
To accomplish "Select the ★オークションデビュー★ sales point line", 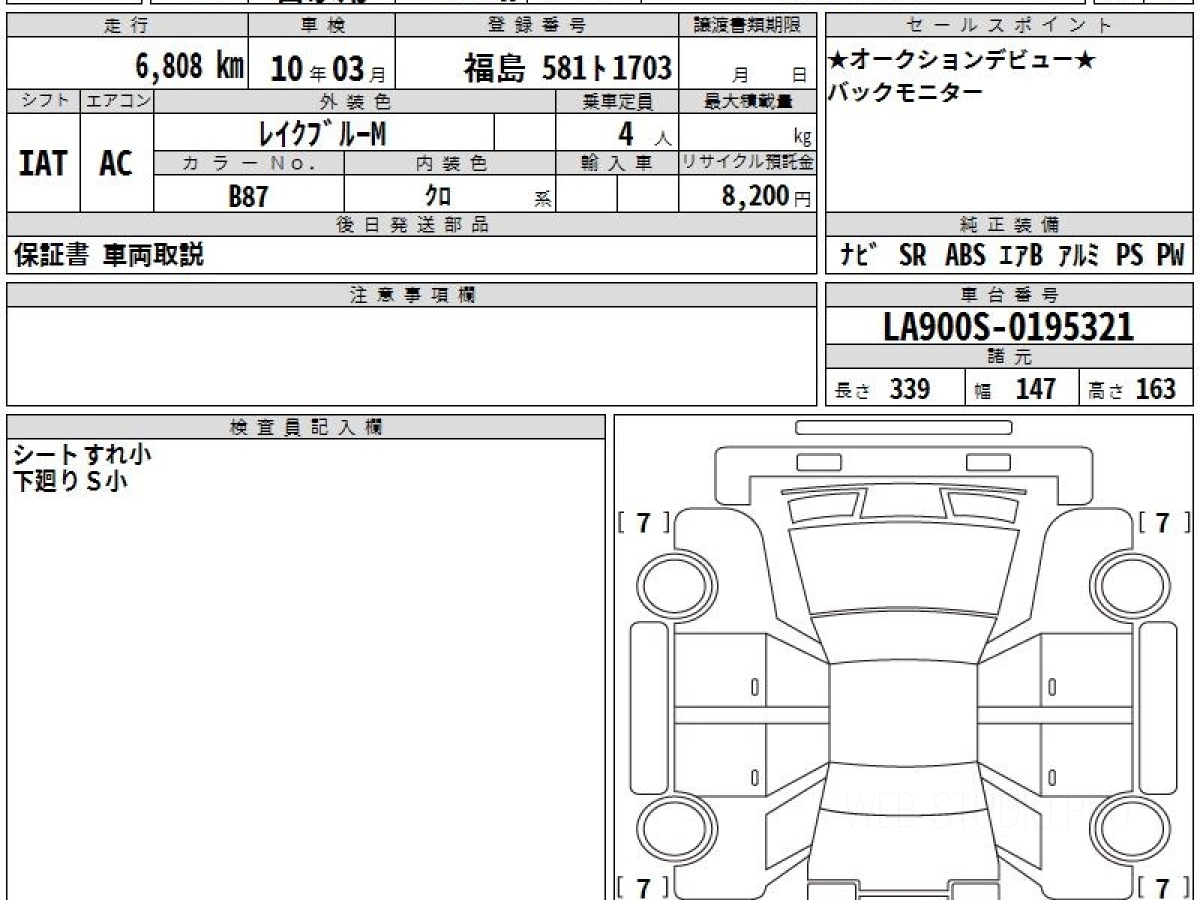I will 961,60.
